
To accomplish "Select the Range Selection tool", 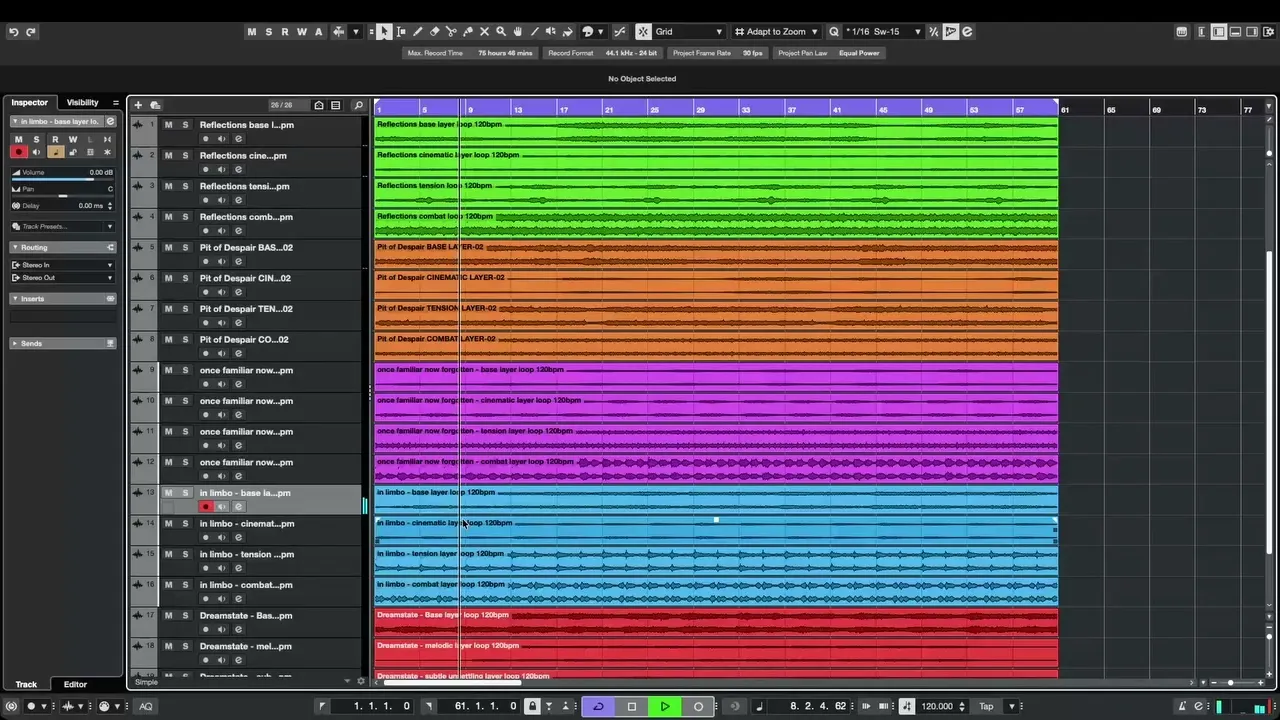I will point(401,32).
